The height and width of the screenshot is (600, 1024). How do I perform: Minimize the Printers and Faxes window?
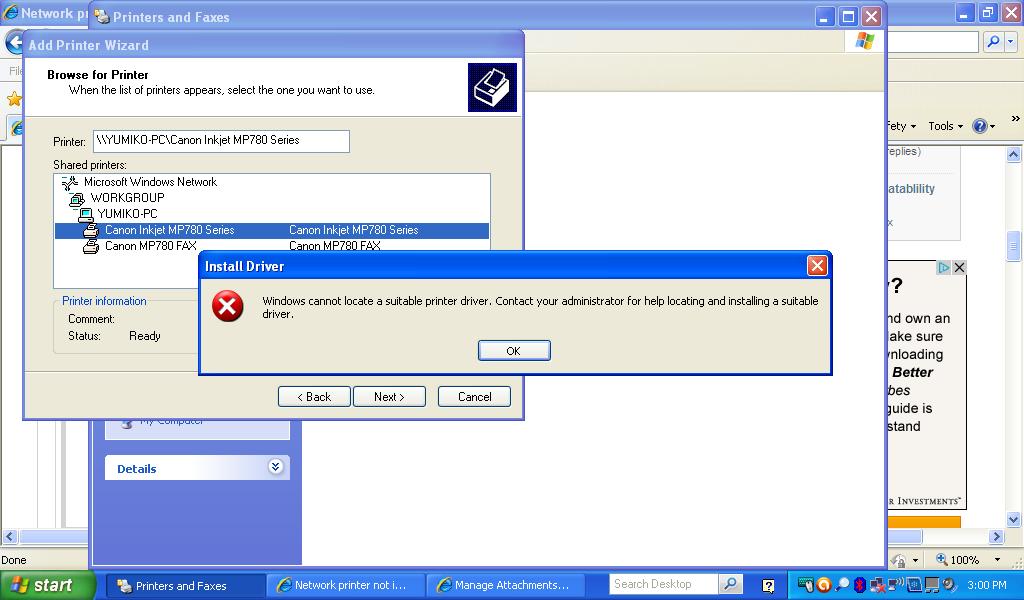coord(825,16)
